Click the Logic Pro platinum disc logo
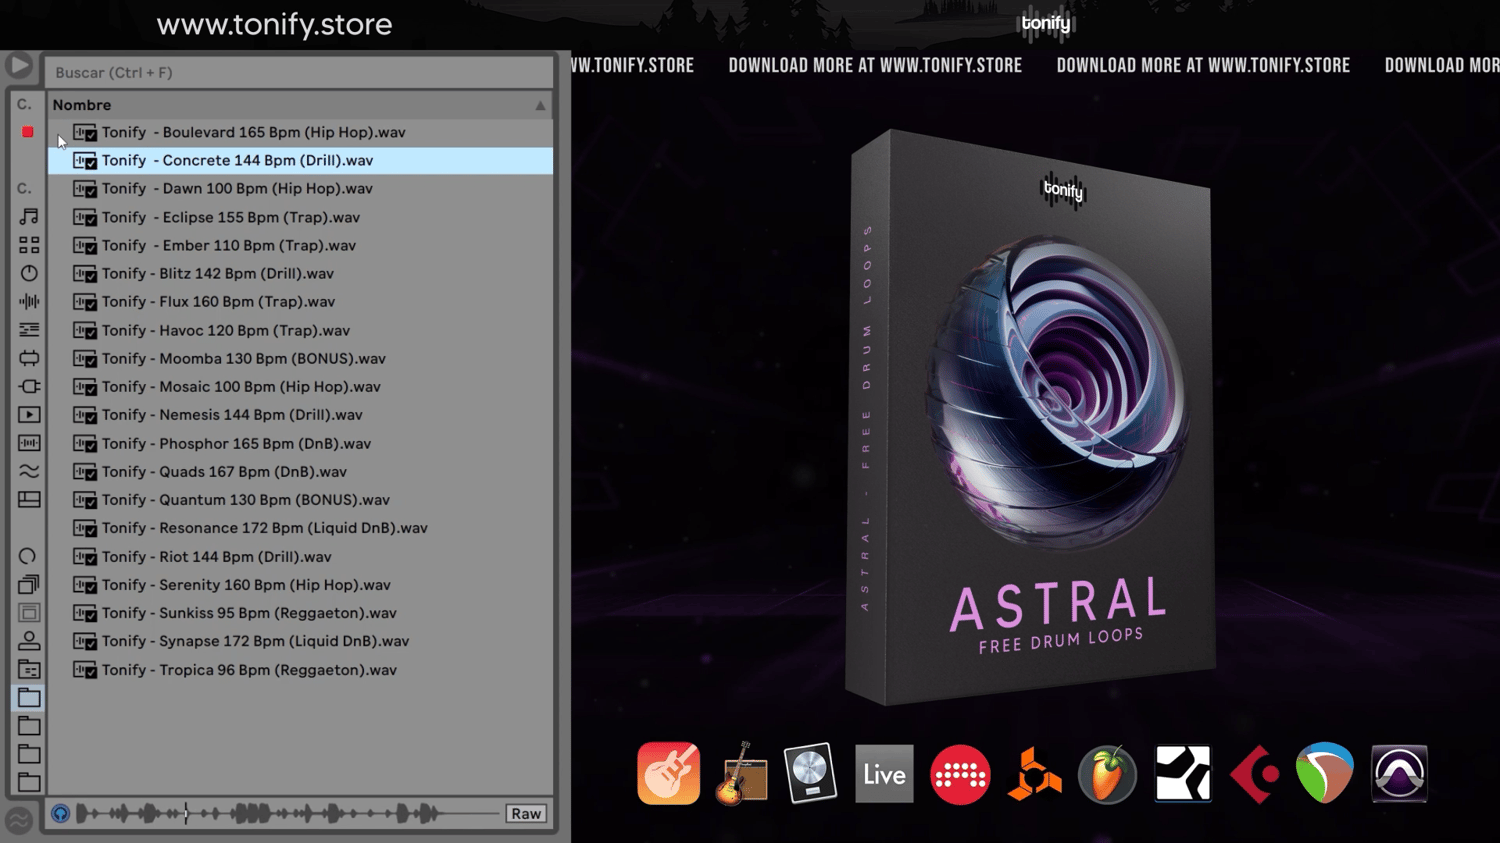The width and height of the screenshot is (1500, 843). coord(810,773)
